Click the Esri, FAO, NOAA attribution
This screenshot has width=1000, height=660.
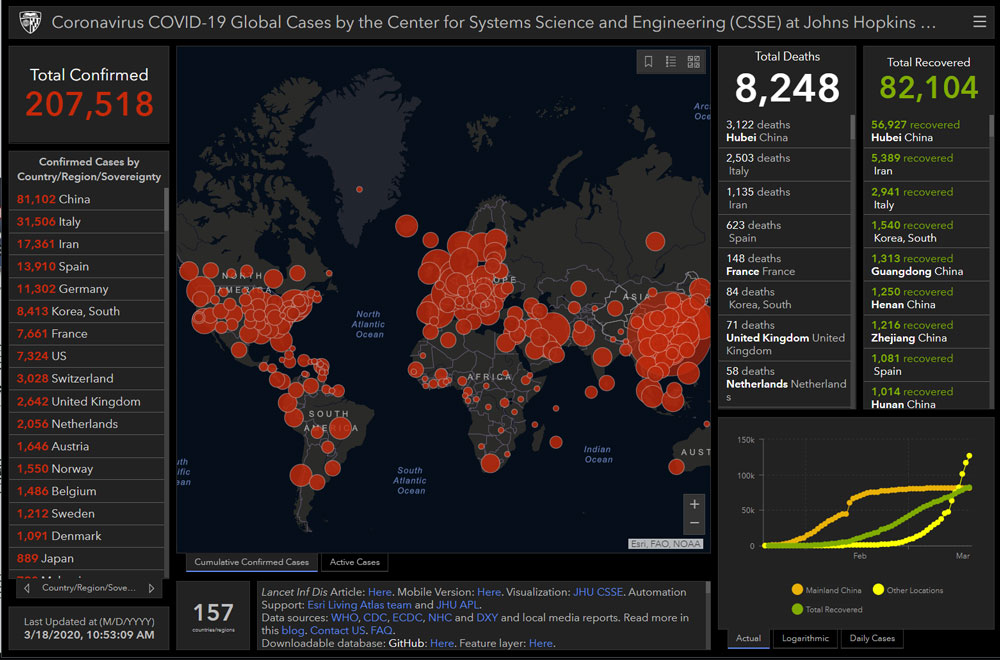tap(666, 544)
